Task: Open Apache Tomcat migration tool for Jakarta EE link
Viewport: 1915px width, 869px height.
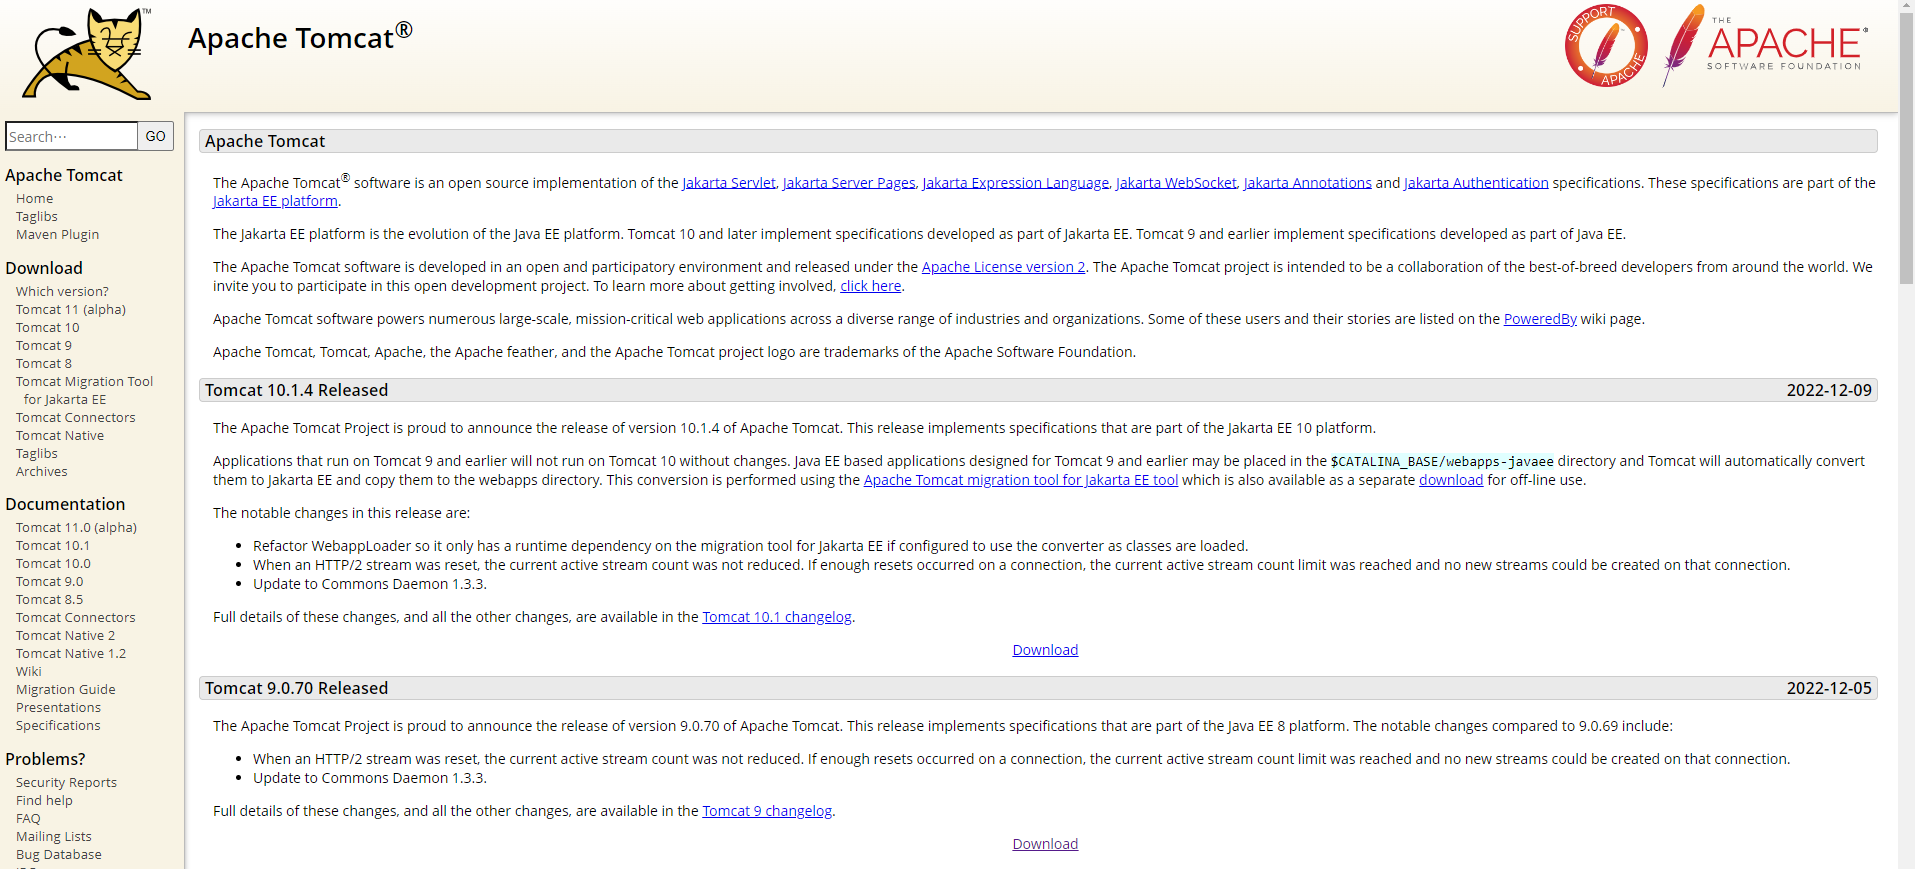Action: pos(1021,480)
